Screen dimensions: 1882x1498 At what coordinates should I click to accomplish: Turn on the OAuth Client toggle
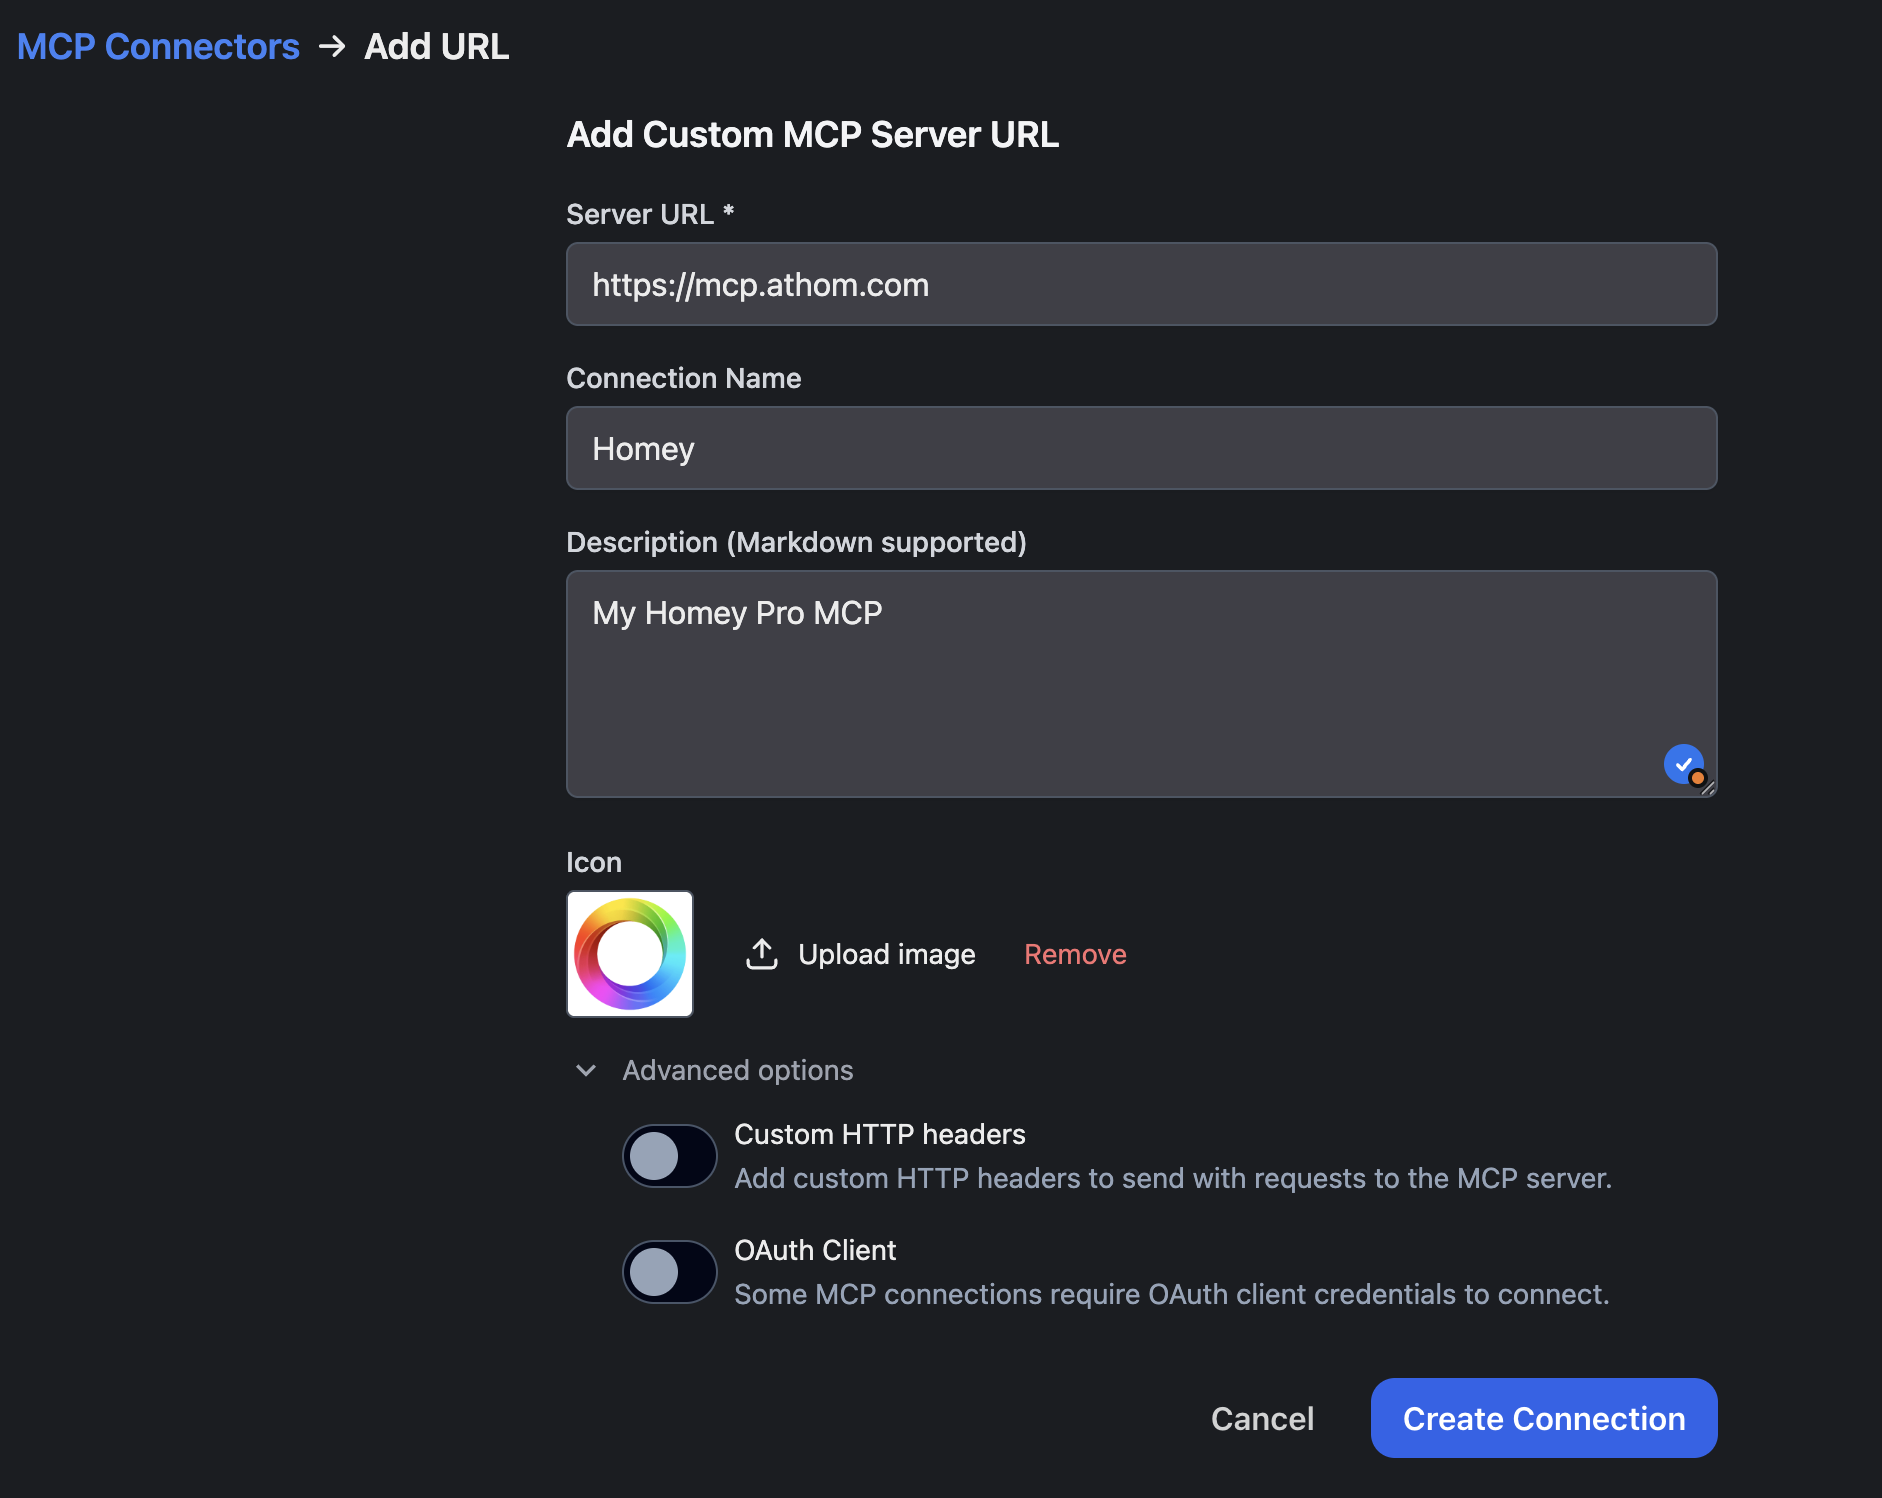(x=669, y=1272)
